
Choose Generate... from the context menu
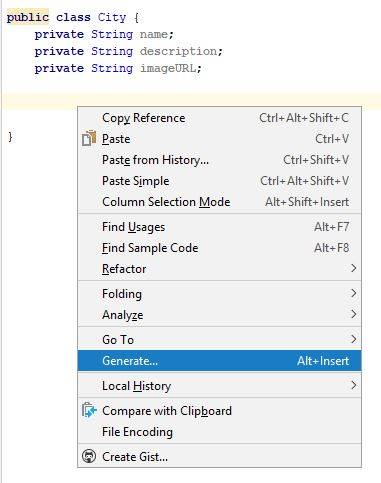point(219,361)
